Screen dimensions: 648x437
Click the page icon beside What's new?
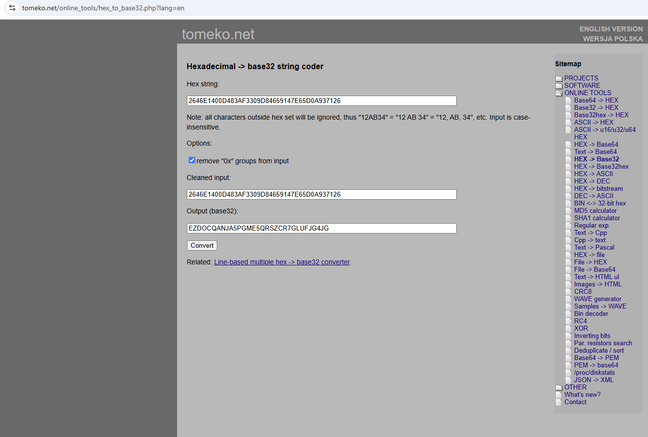(559, 395)
